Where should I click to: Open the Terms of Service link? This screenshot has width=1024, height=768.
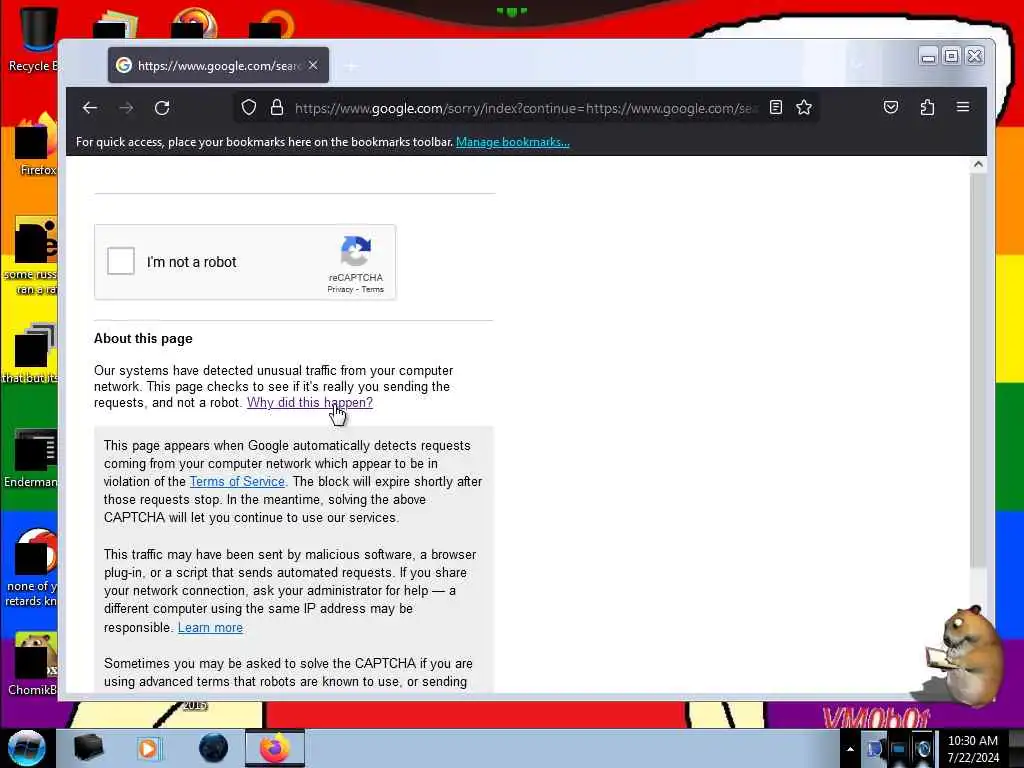[x=237, y=481]
